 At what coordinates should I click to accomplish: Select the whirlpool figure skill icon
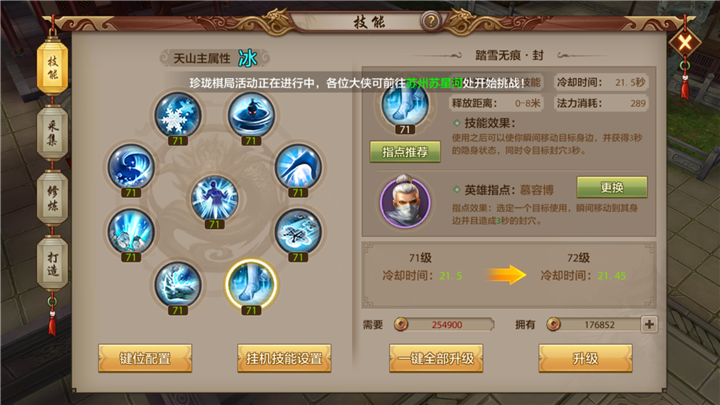point(251,116)
